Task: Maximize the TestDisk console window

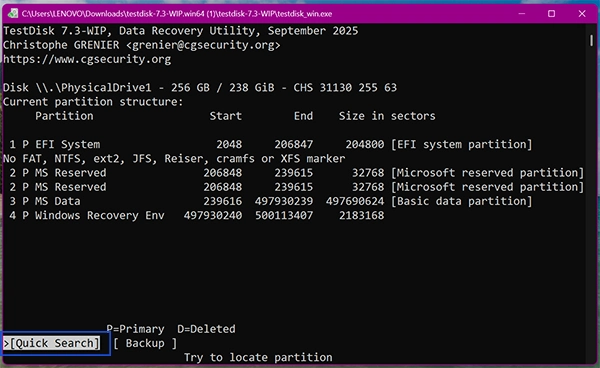Action: tap(551, 14)
